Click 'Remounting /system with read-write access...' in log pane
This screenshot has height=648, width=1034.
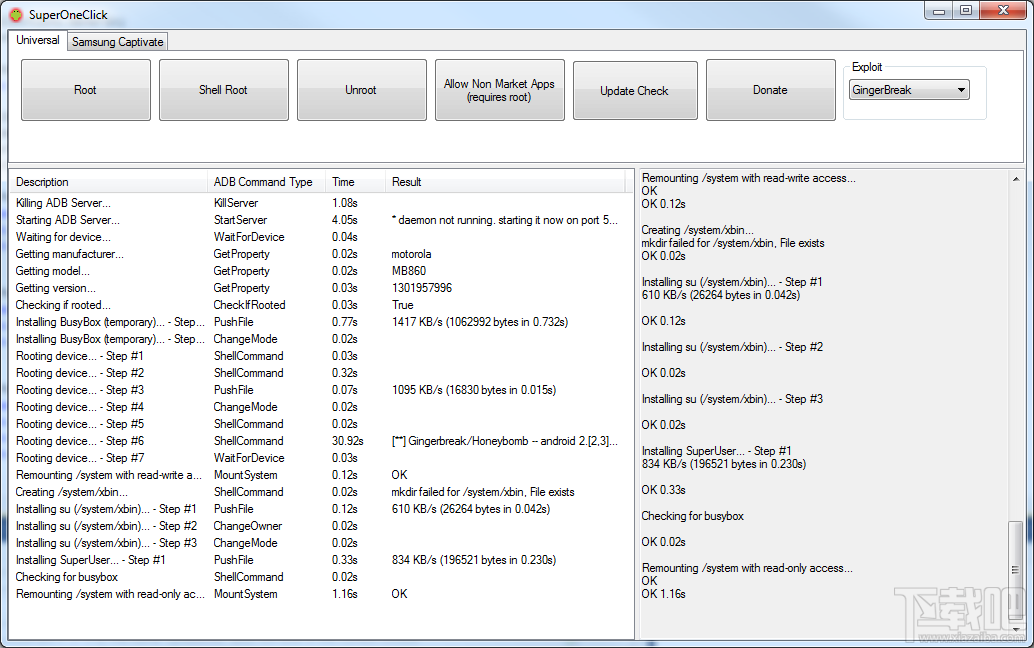coord(748,178)
